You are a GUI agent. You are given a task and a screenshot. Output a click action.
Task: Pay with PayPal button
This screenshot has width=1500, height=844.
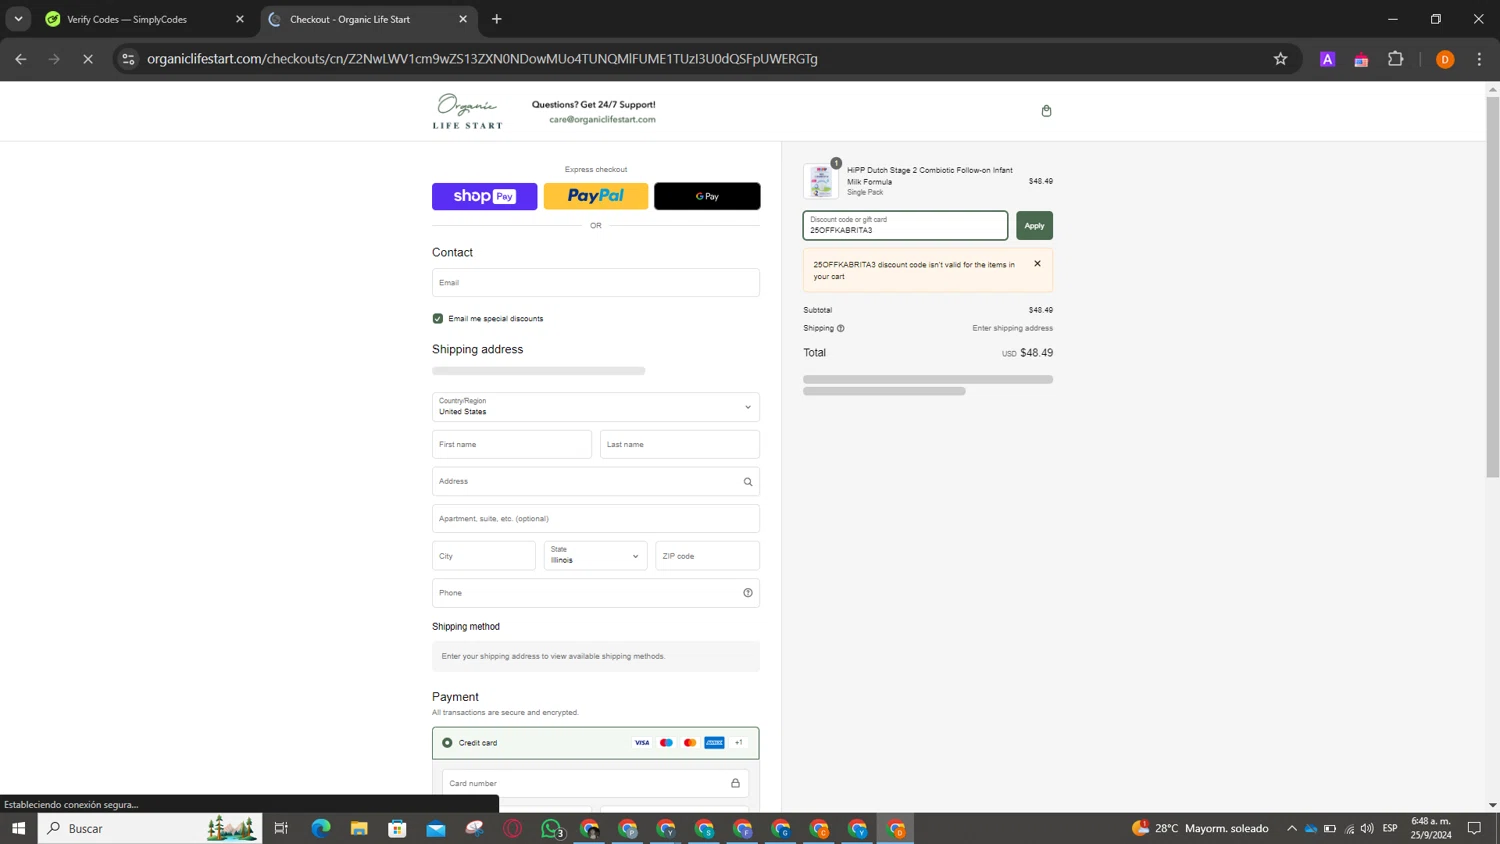coord(596,196)
